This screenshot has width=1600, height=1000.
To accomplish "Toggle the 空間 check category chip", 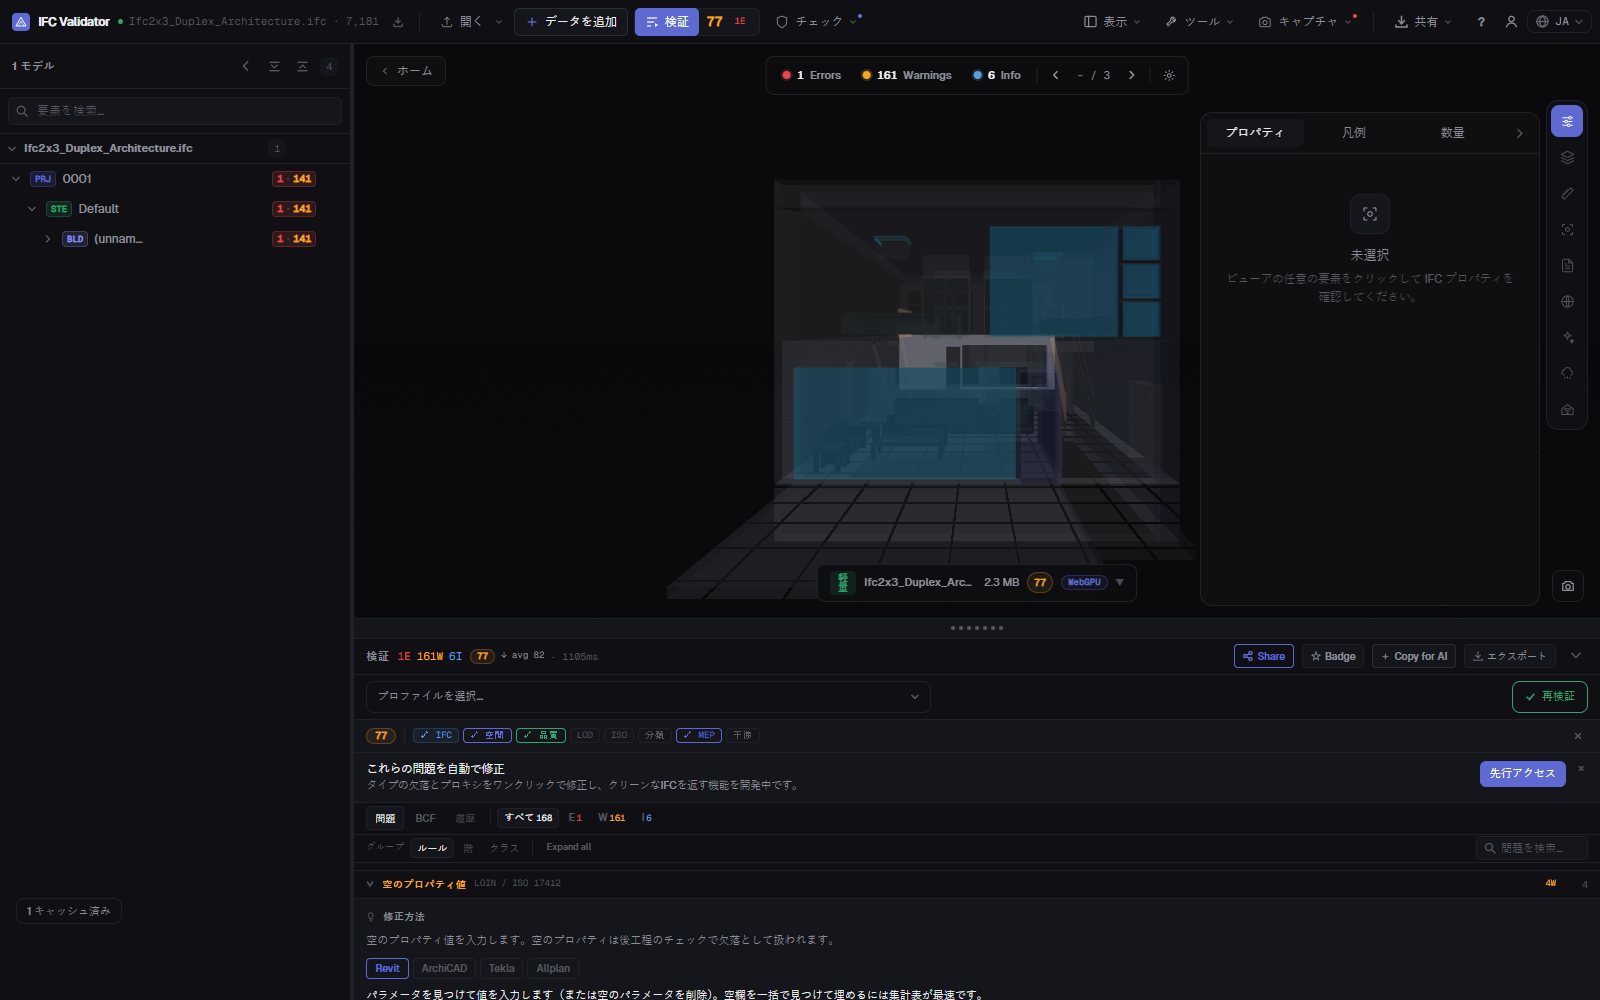I will [487, 735].
